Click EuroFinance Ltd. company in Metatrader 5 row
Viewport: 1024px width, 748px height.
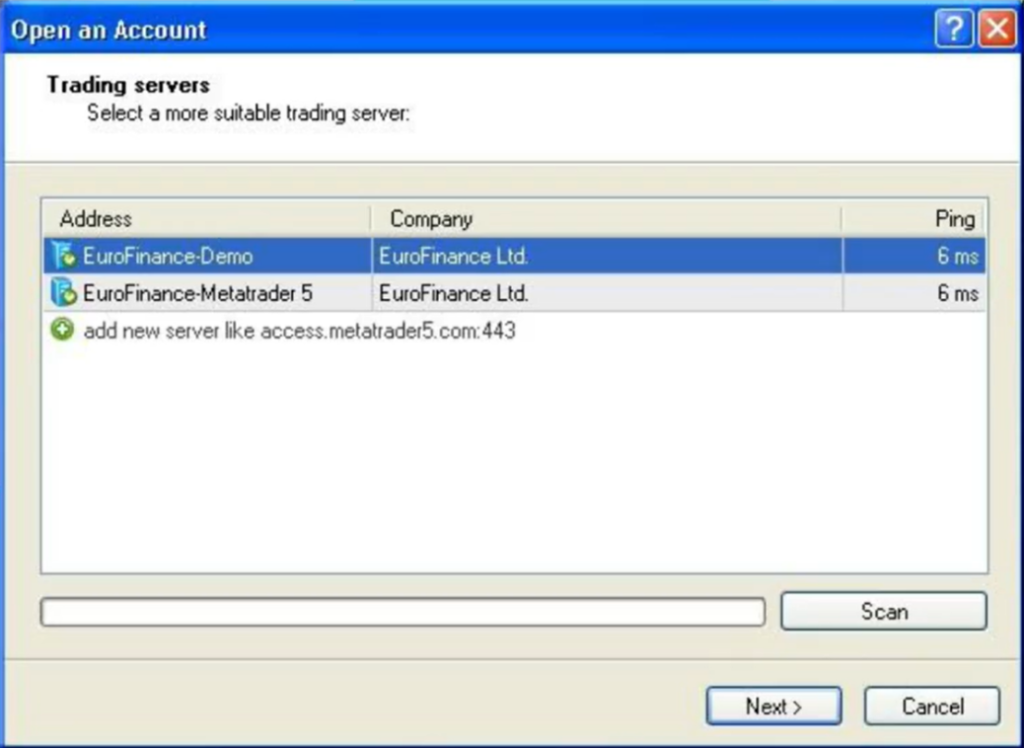(453, 293)
